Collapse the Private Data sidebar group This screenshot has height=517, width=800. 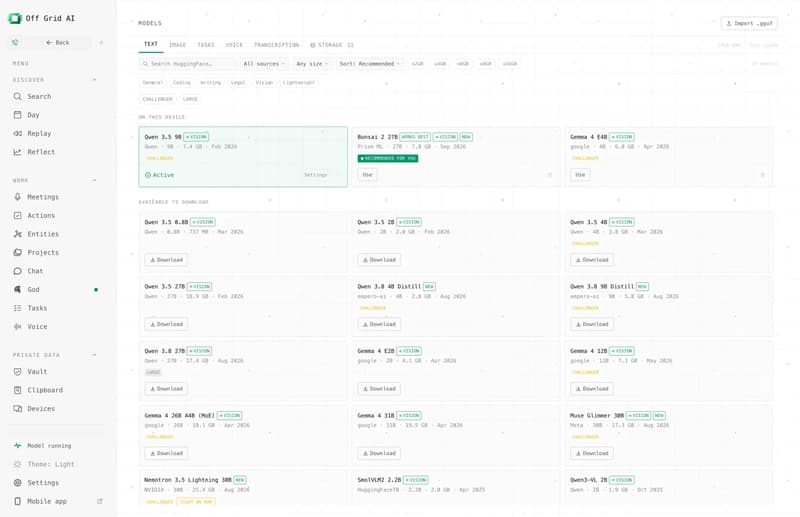click(x=94, y=355)
